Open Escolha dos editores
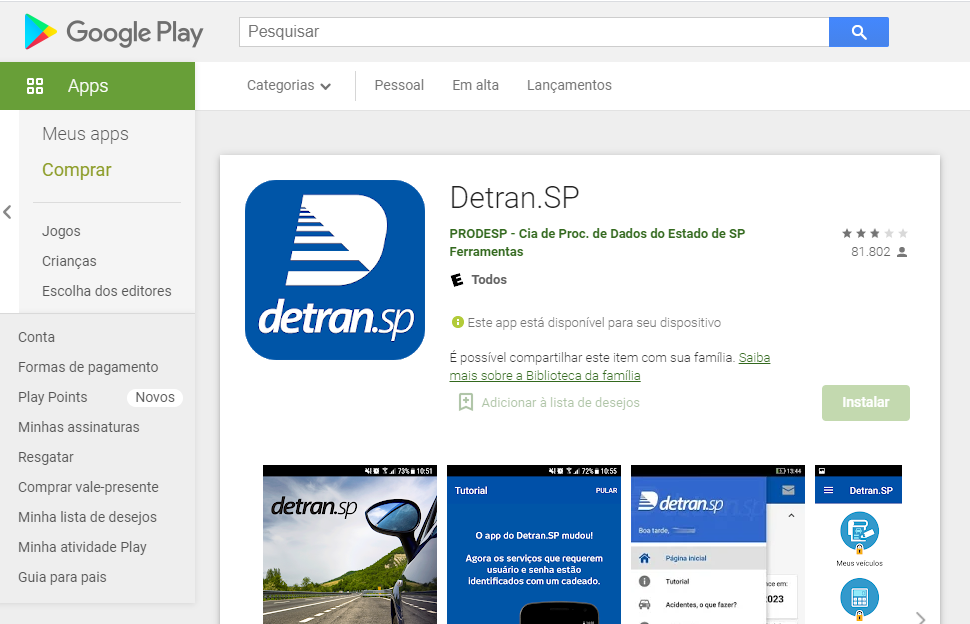This screenshot has width=970, height=624. click(x=106, y=291)
